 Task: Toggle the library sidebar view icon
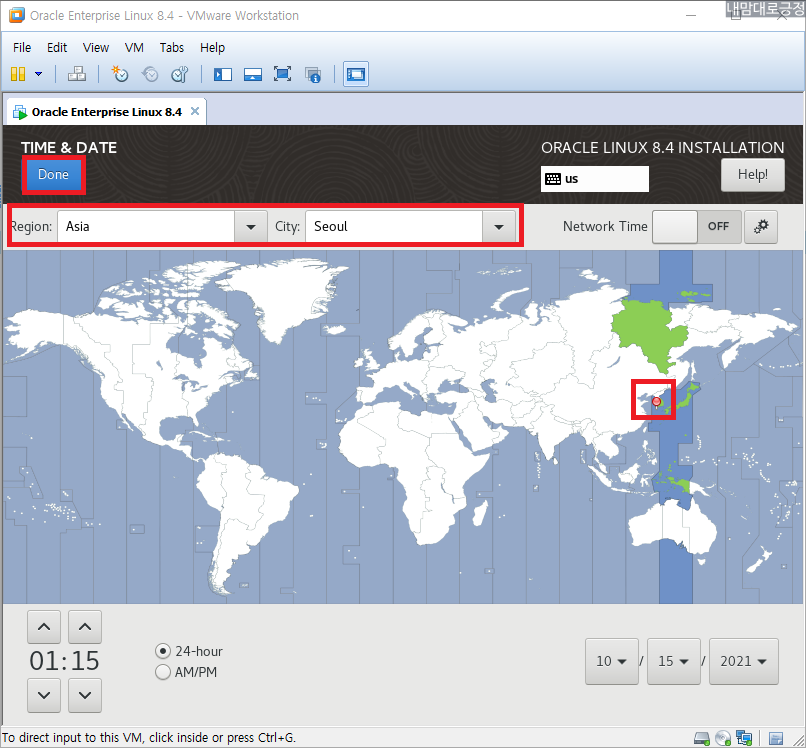point(223,75)
